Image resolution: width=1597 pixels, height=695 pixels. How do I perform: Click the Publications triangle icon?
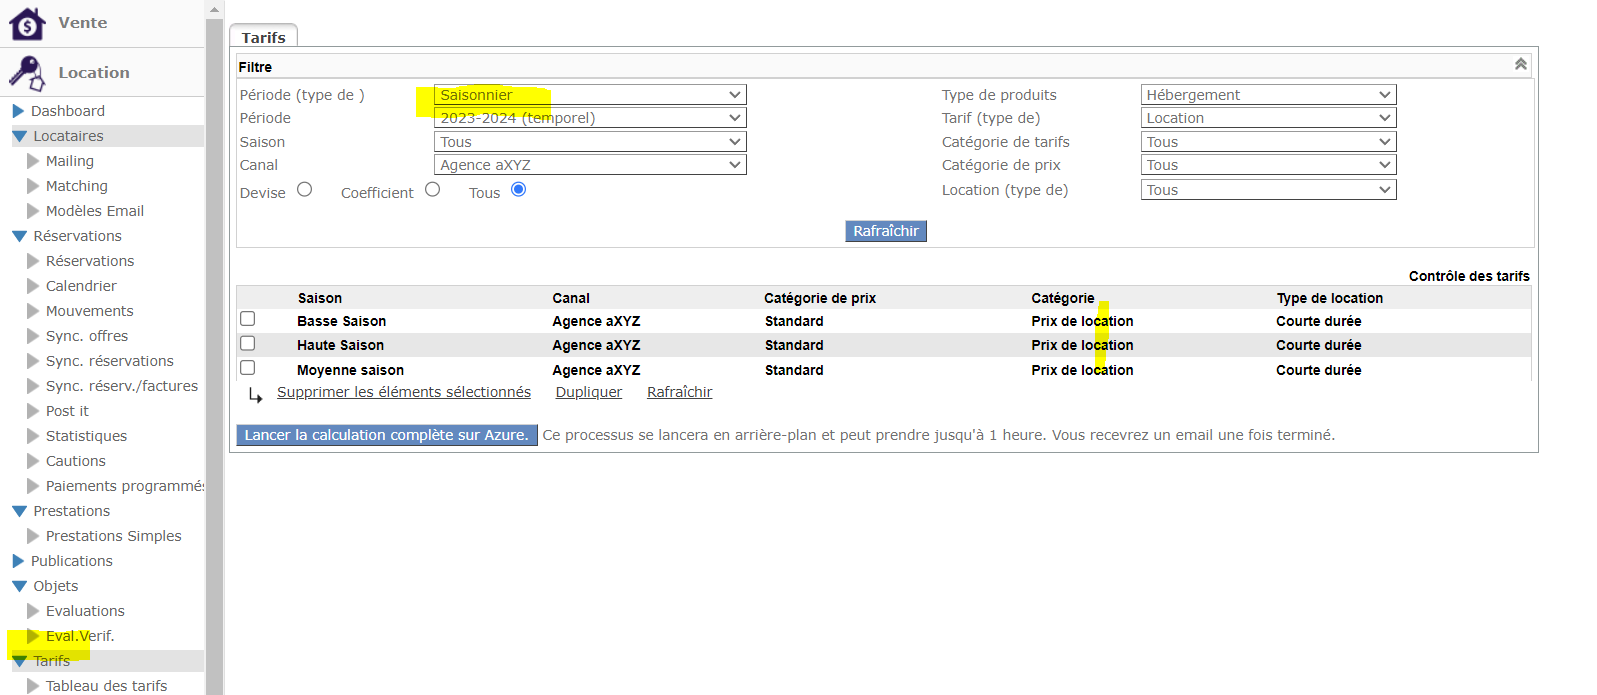[18, 561]
